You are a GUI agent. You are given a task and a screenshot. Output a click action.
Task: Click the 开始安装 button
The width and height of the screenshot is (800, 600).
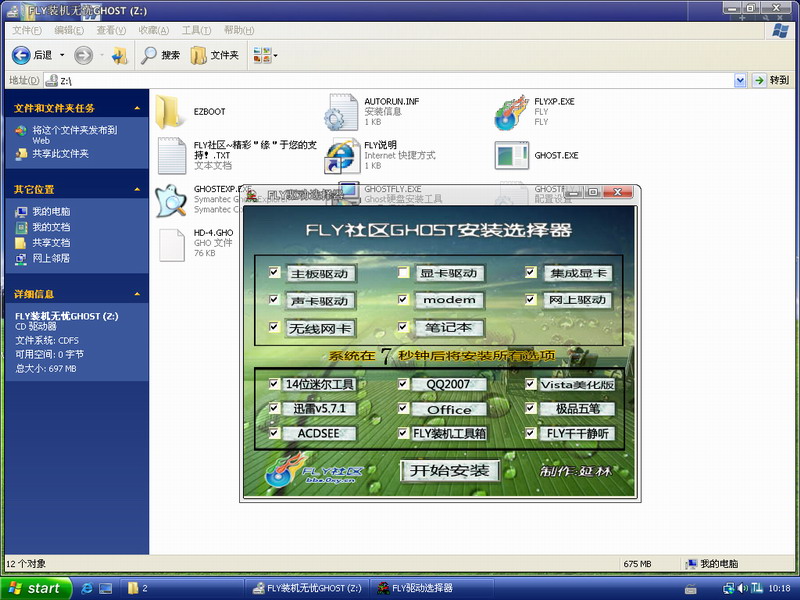(x=449, y=470)
